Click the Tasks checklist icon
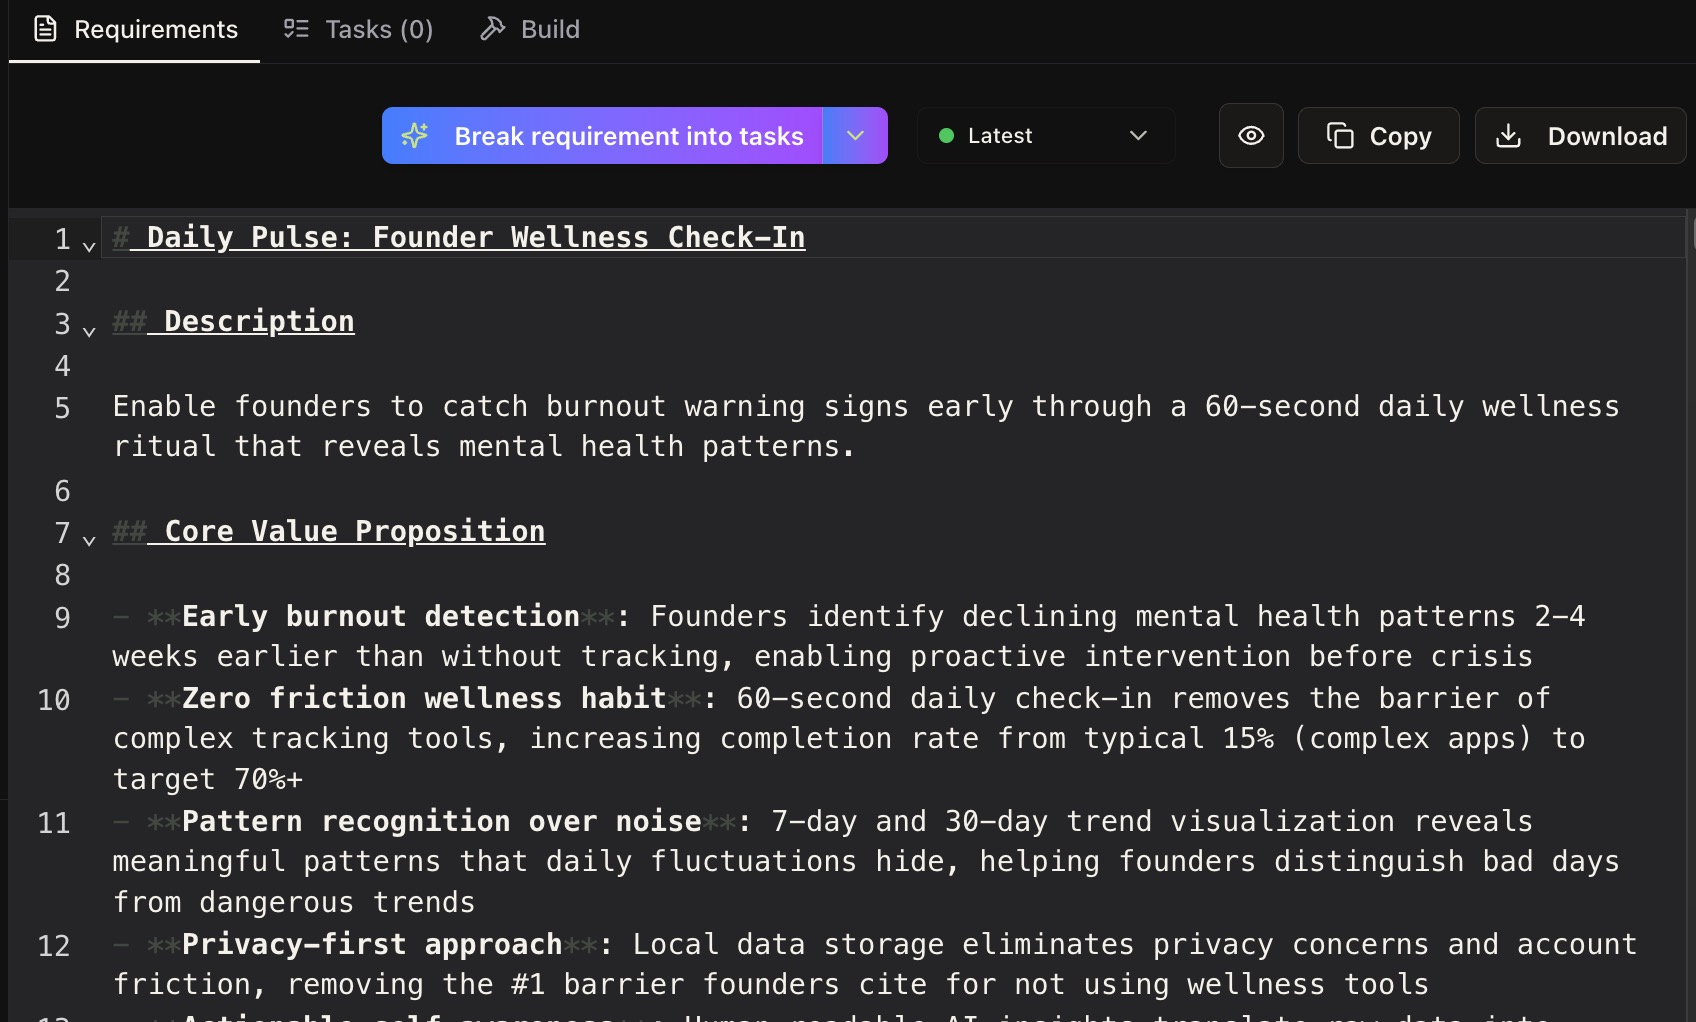This screenshot has width=1696, height=1022. click(x=296, y=29)
